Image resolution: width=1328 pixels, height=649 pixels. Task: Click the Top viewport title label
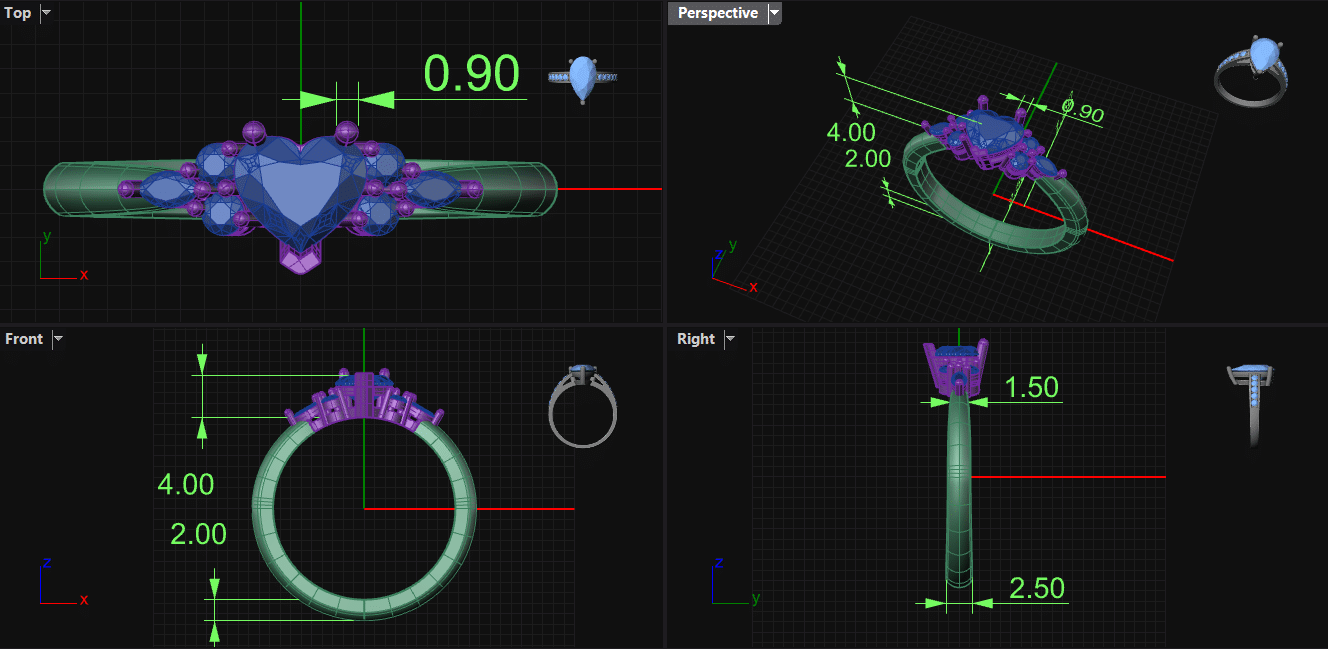[18, 13]
